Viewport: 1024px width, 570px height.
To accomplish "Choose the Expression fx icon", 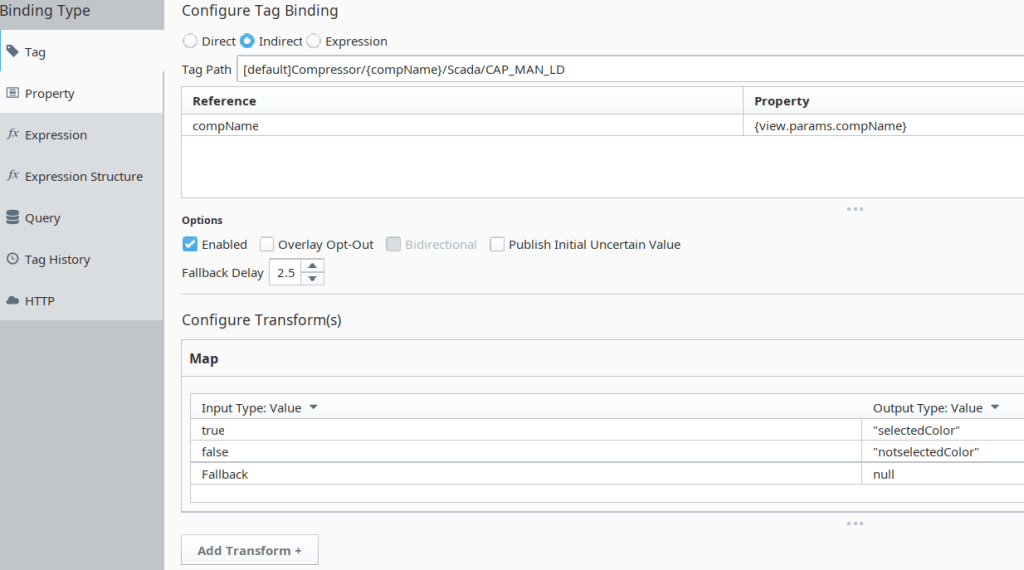I will [13, 135].
